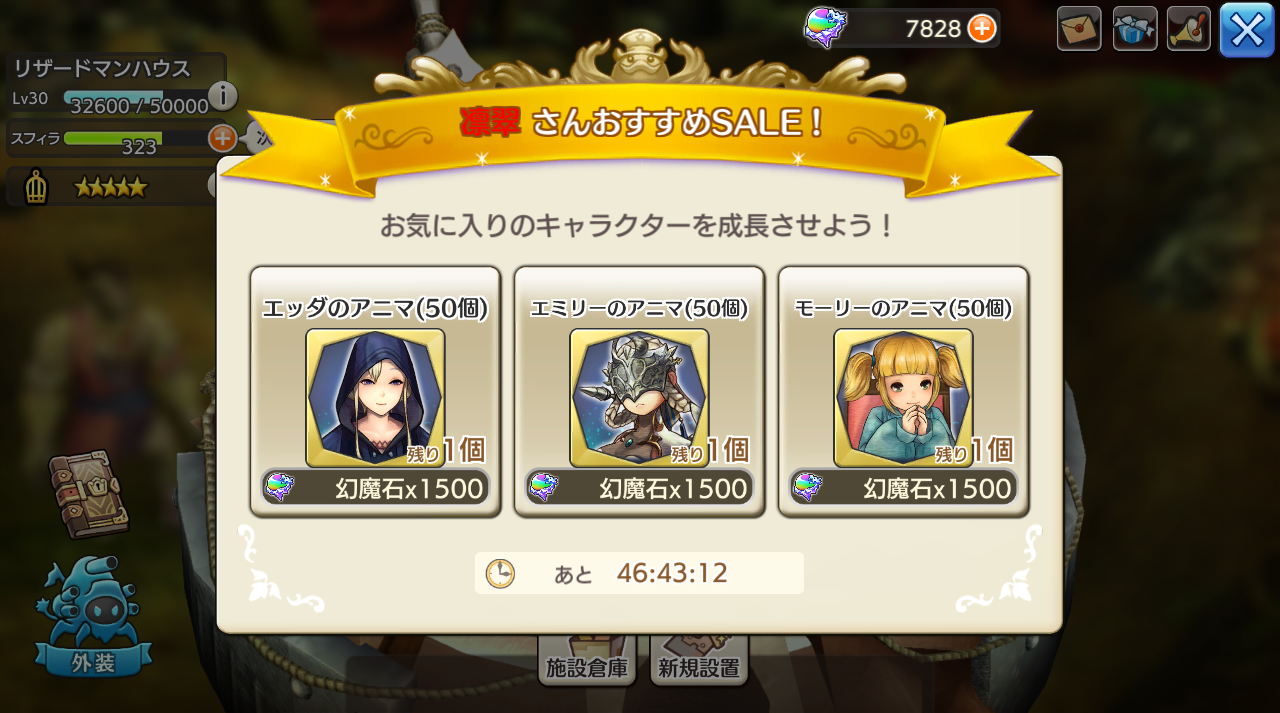Viewport: 1280px width, 713px height.
Task: Open the mail envelope icon
Action: tap(1079, 28)
